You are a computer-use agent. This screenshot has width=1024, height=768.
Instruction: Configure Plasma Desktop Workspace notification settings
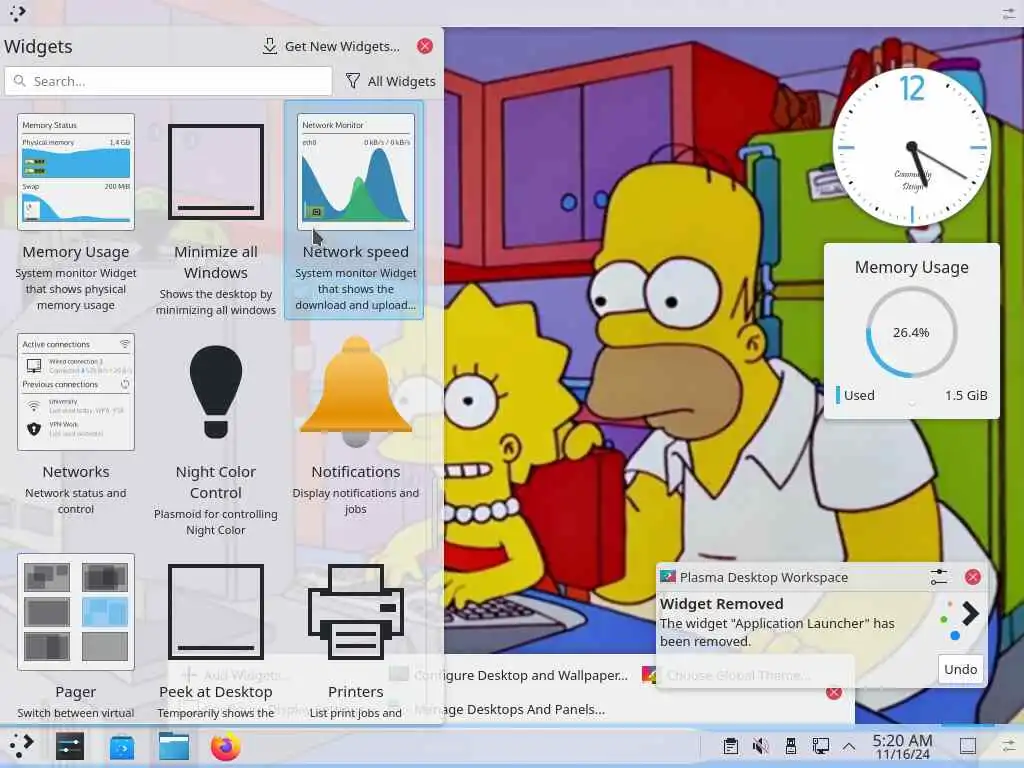pyautogui.click(x=938, y=577)
